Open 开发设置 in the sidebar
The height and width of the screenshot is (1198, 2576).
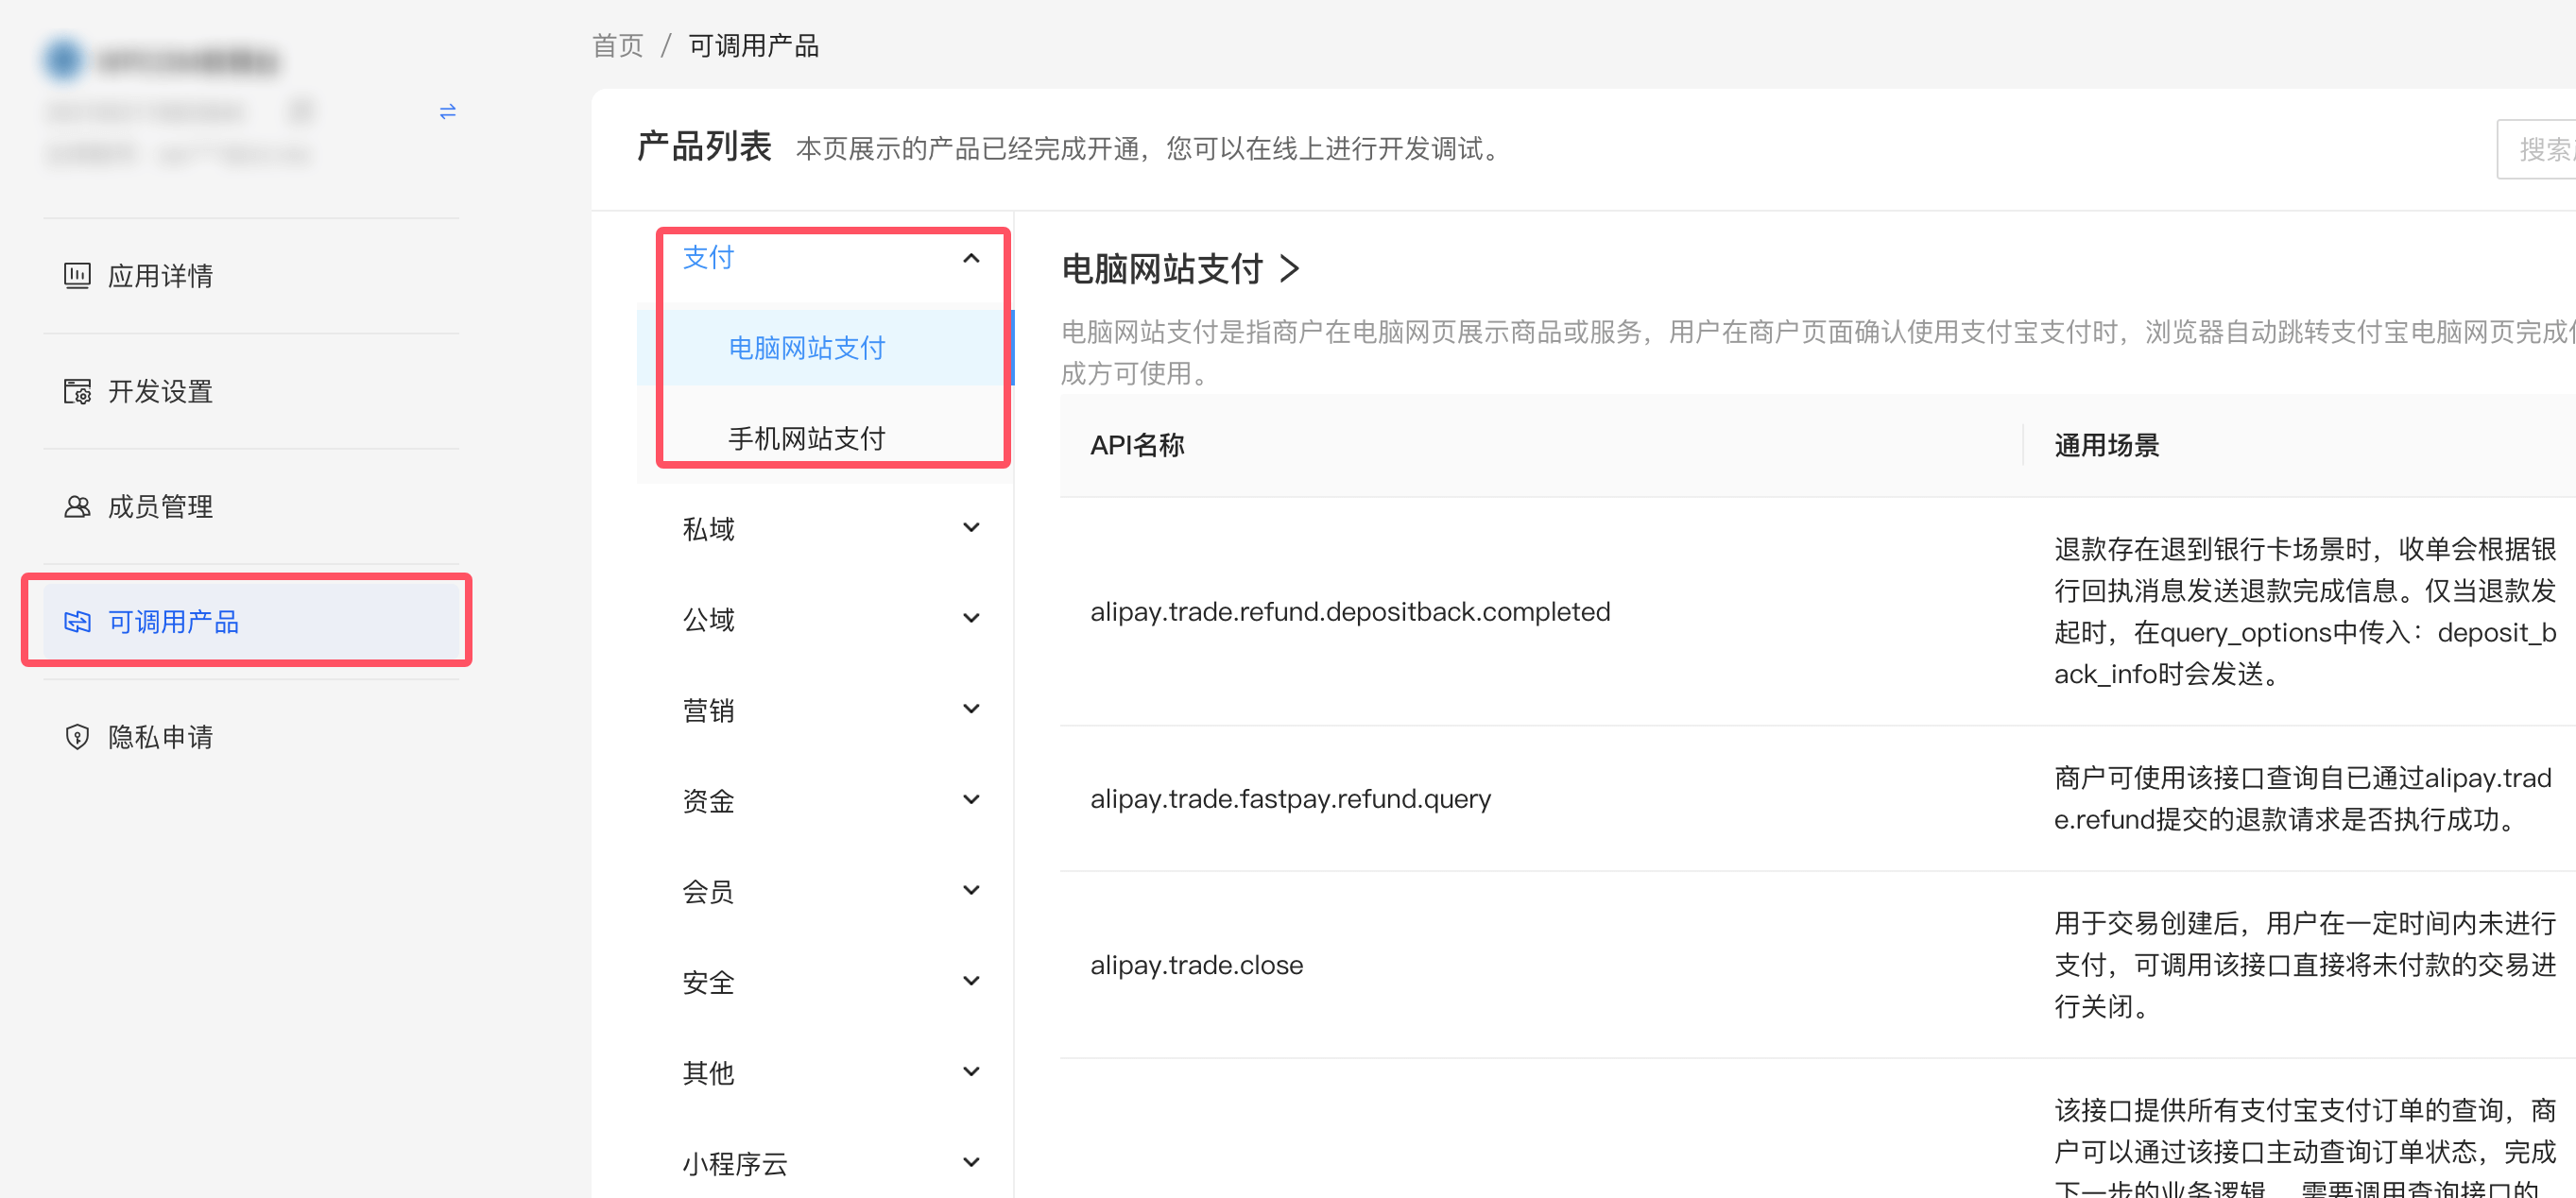(251, 391)
